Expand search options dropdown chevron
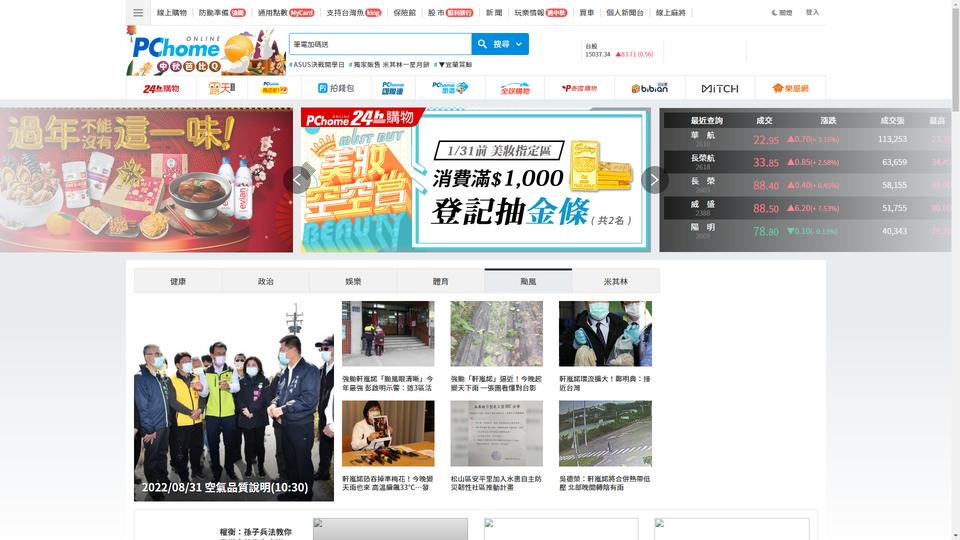 coord(519,44)
